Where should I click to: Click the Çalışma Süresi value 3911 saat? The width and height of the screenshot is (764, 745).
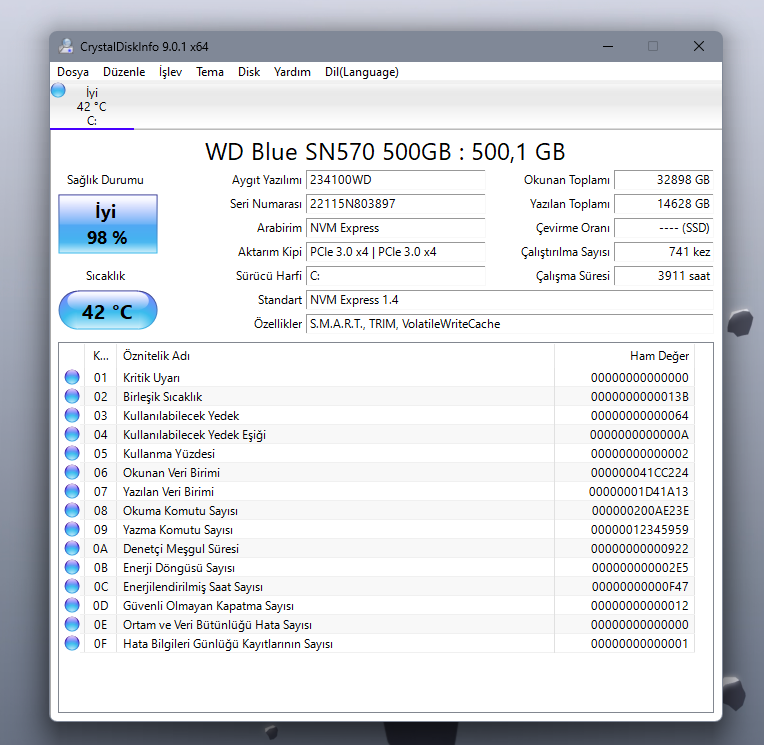[x=664, y=276]
